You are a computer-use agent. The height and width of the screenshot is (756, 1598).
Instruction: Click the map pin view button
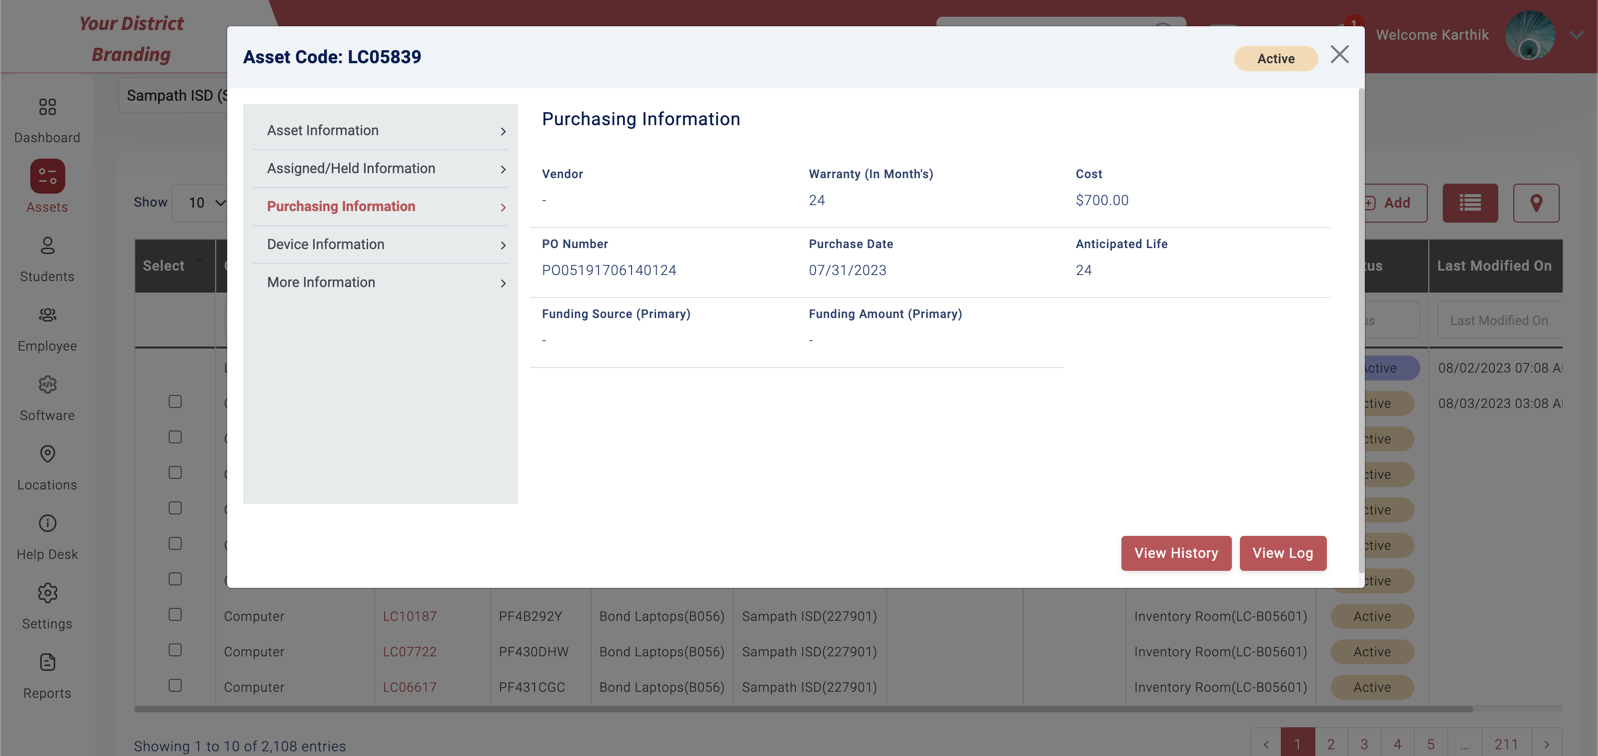pyautogui.click(x=1535, y=203)
